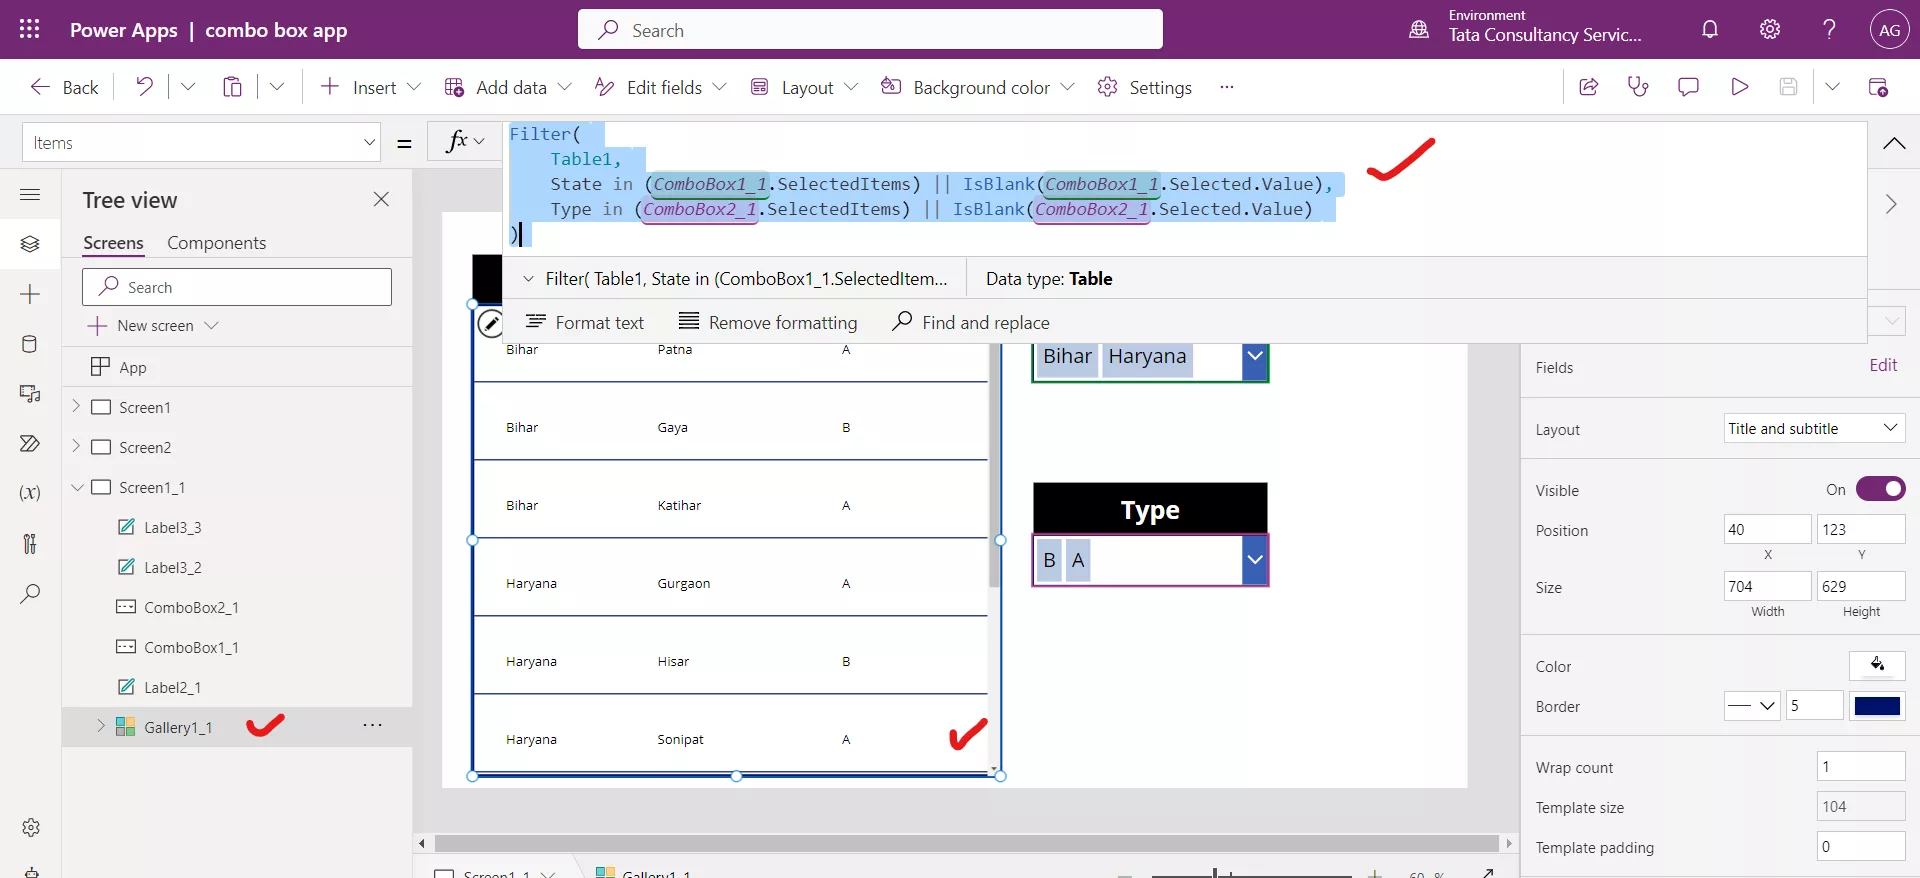
Task: Open the Search magnifier sidebar icon
Action: (30, 593)
